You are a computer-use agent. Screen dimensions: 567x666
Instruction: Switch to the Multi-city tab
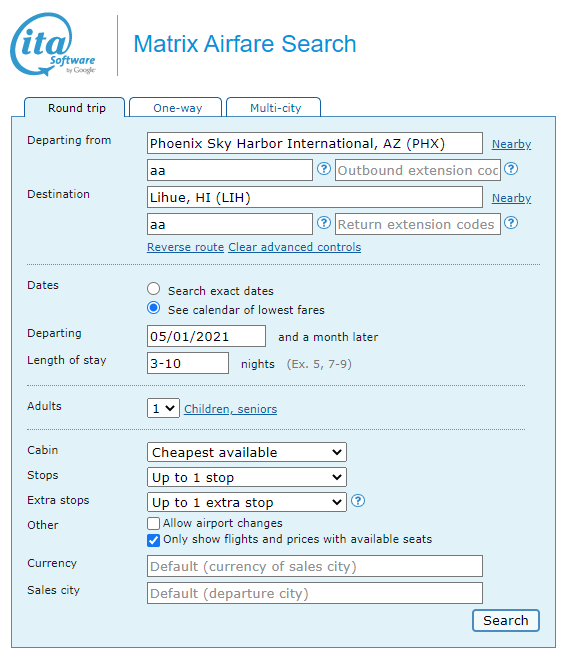click(274, 107)
